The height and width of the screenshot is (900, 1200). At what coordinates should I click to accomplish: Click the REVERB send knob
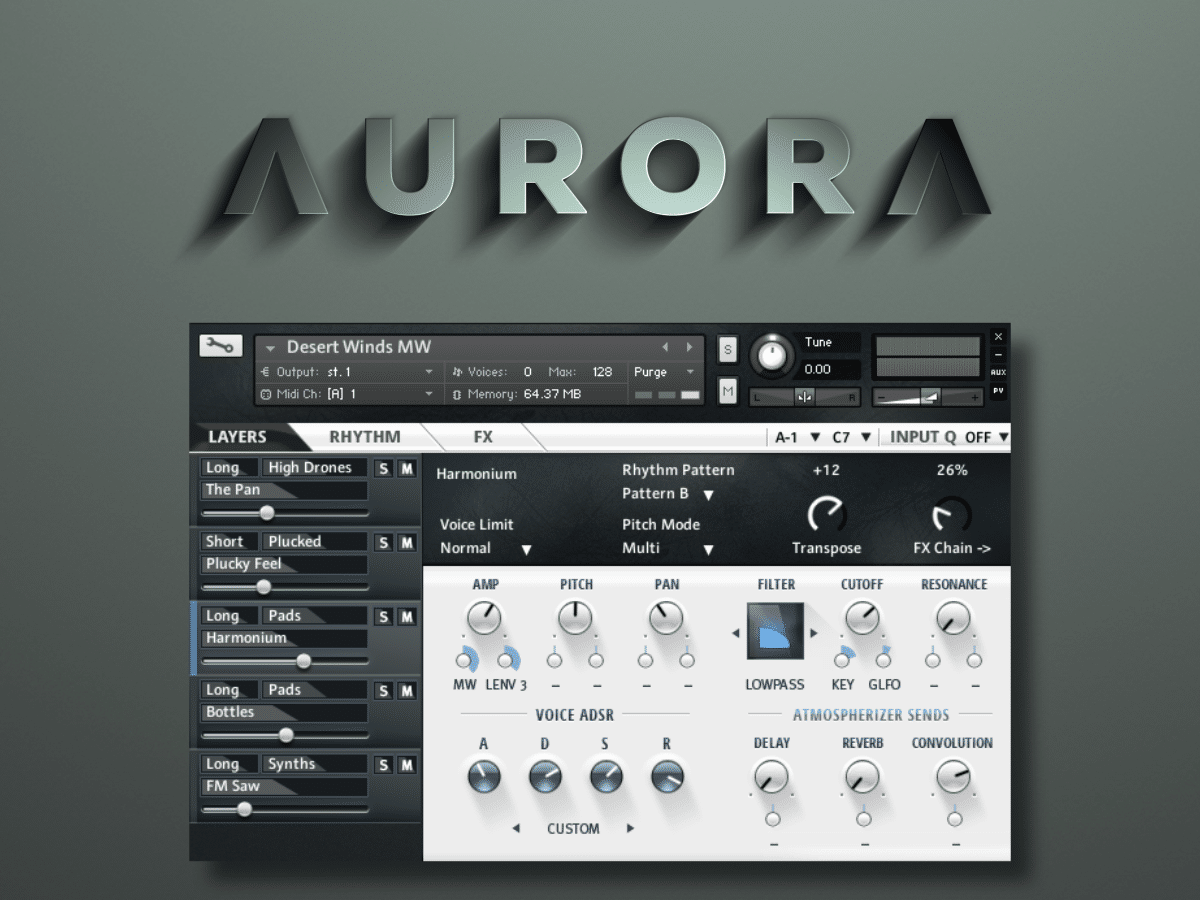862,777
